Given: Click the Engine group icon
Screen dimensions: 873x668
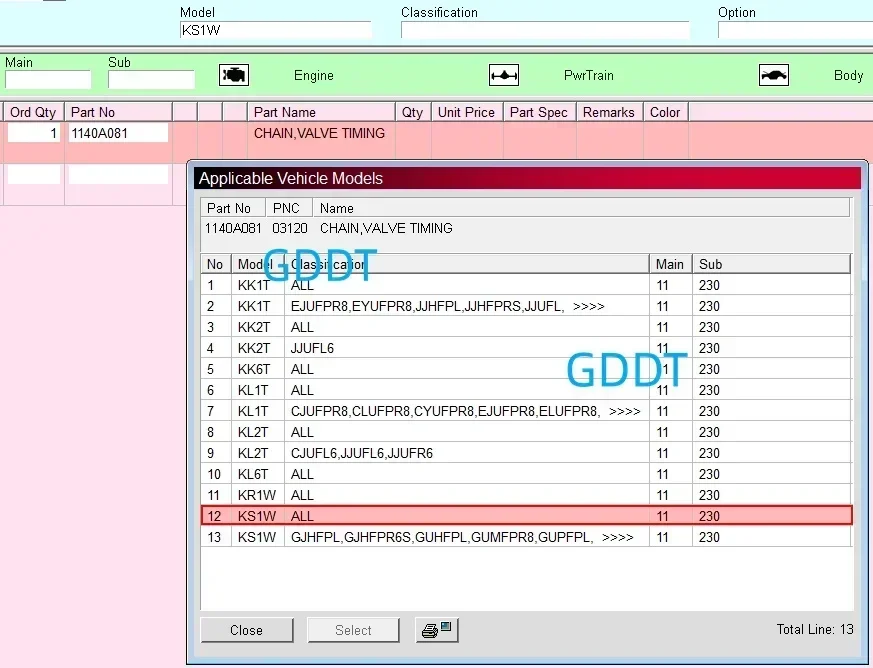Looking at the screenshot, I should tap(234, 75).
